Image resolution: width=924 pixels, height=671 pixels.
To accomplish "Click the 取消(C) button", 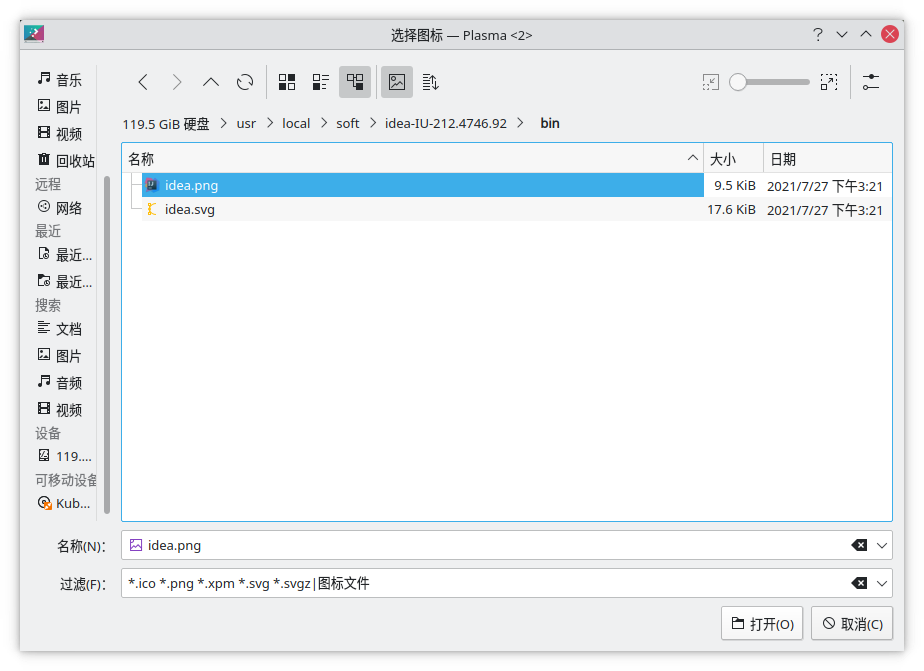I will (852, 623).
